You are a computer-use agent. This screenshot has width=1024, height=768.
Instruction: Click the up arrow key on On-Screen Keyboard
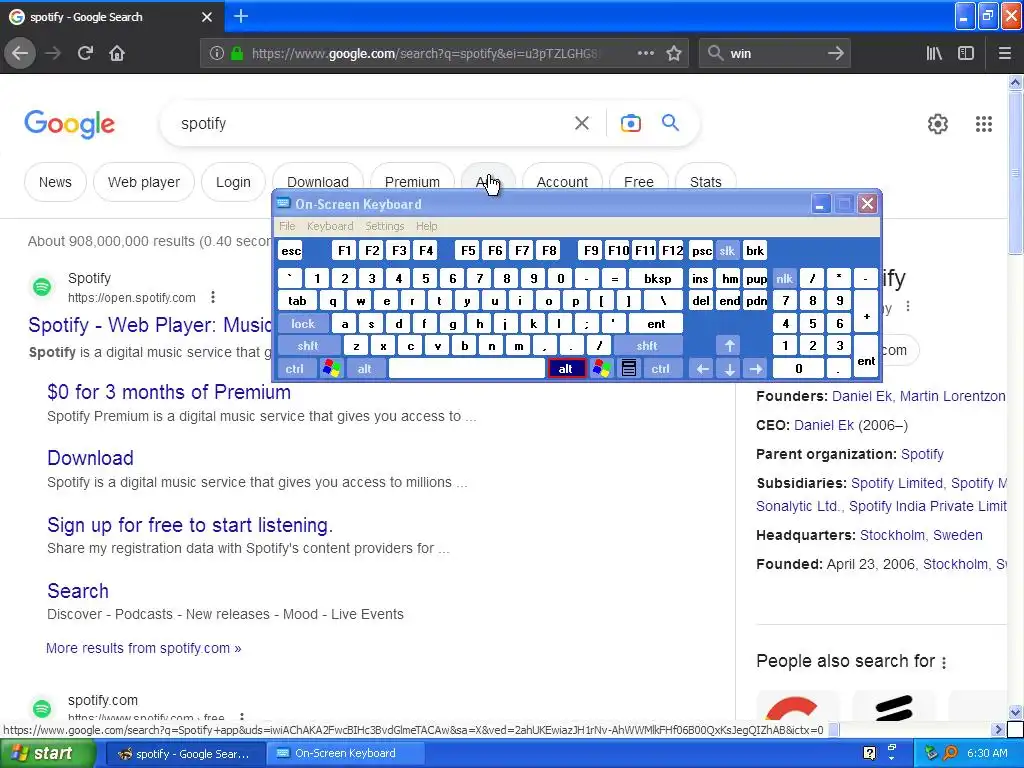point(729,345)
